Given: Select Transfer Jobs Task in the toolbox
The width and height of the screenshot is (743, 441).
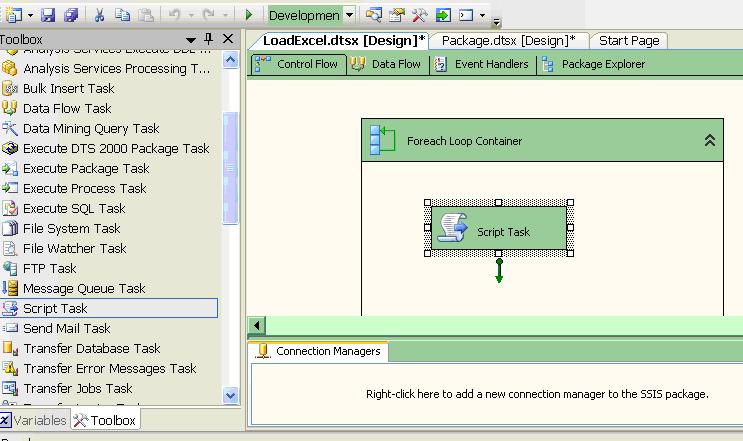Looking at the screenshot, I should [x=109, y=388].
